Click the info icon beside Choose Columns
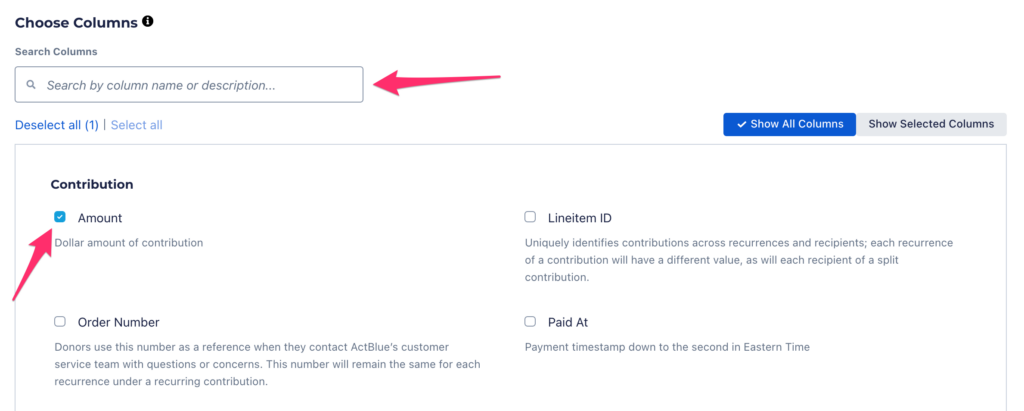The height and width of the screenshot is (411, 1024). 148,21
